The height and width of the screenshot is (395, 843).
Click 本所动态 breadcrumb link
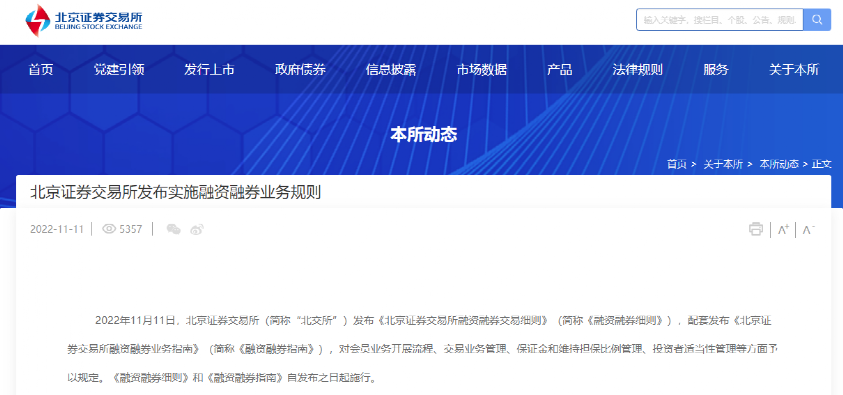click(779, 164)
